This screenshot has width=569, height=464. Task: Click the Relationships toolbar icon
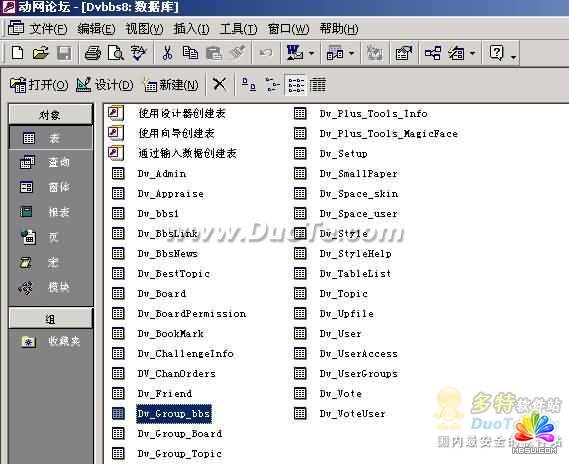click(433, 53)
